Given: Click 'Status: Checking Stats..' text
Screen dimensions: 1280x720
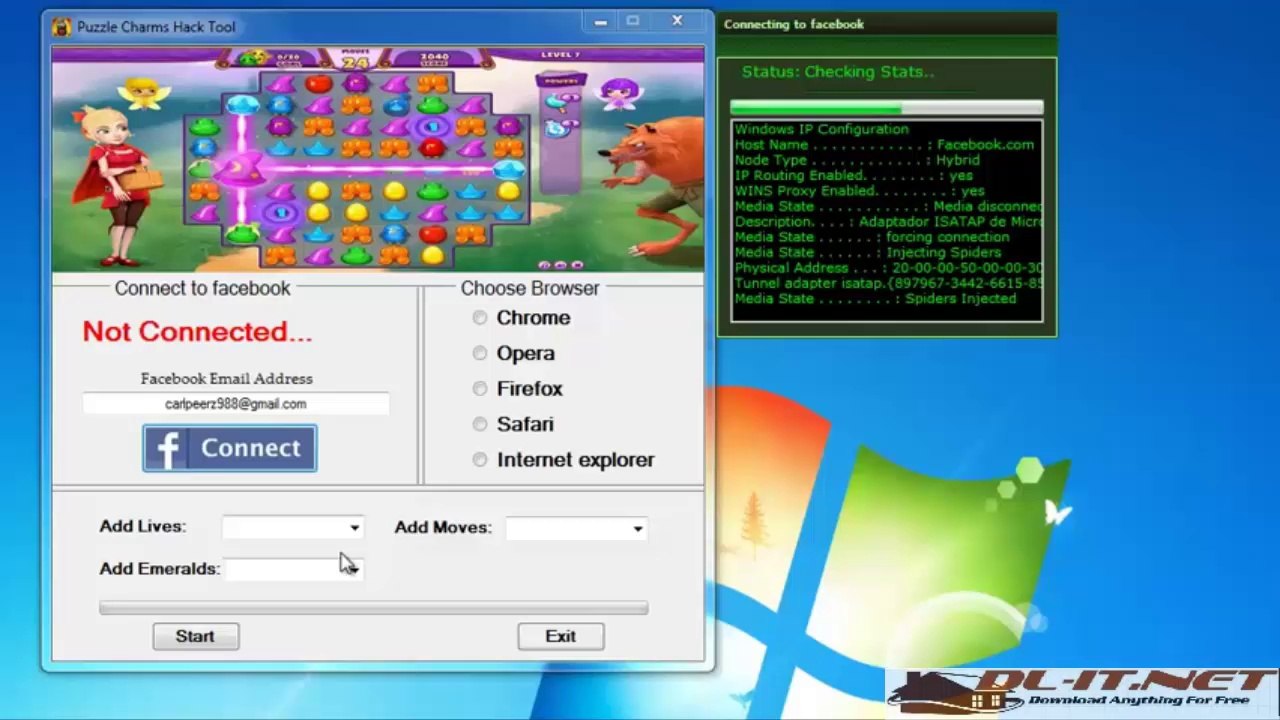Looking at the screenshot, I should click(838, 72).
